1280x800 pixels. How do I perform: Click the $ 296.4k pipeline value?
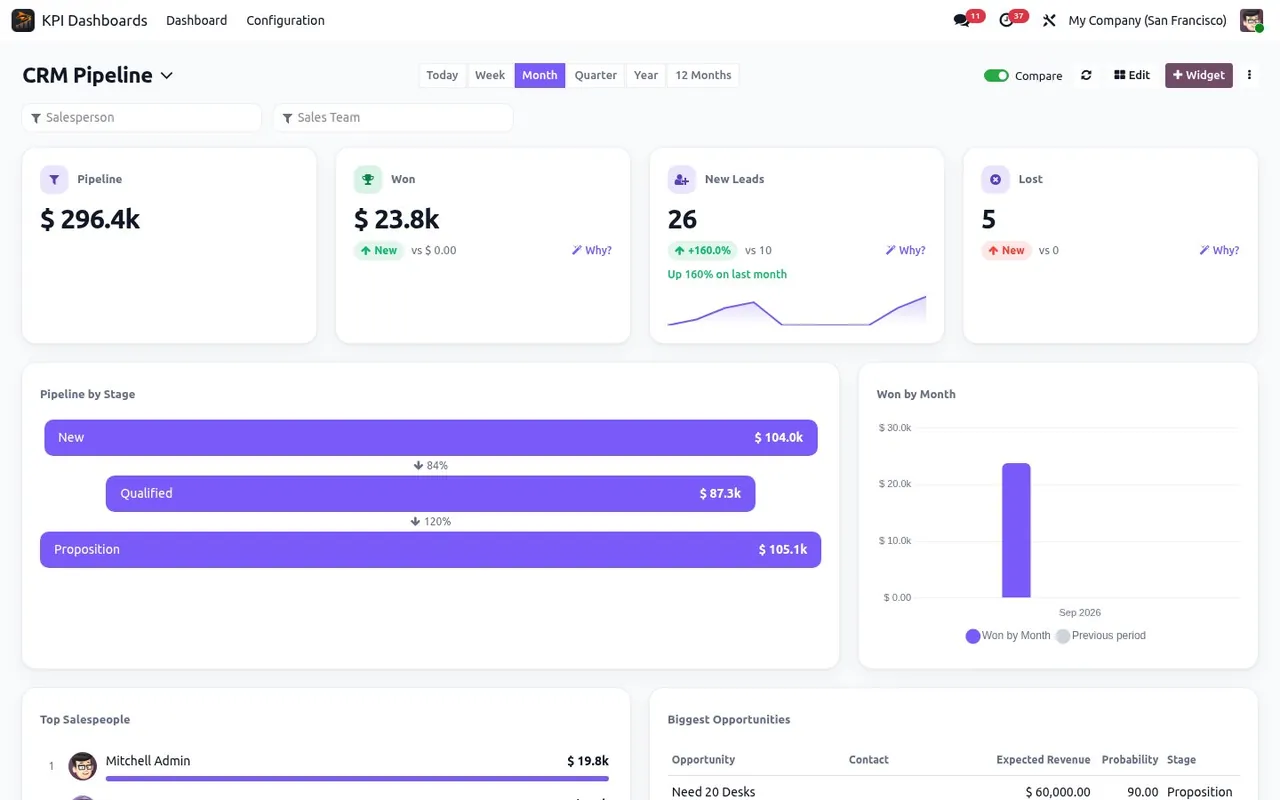(x=90, y=220)
